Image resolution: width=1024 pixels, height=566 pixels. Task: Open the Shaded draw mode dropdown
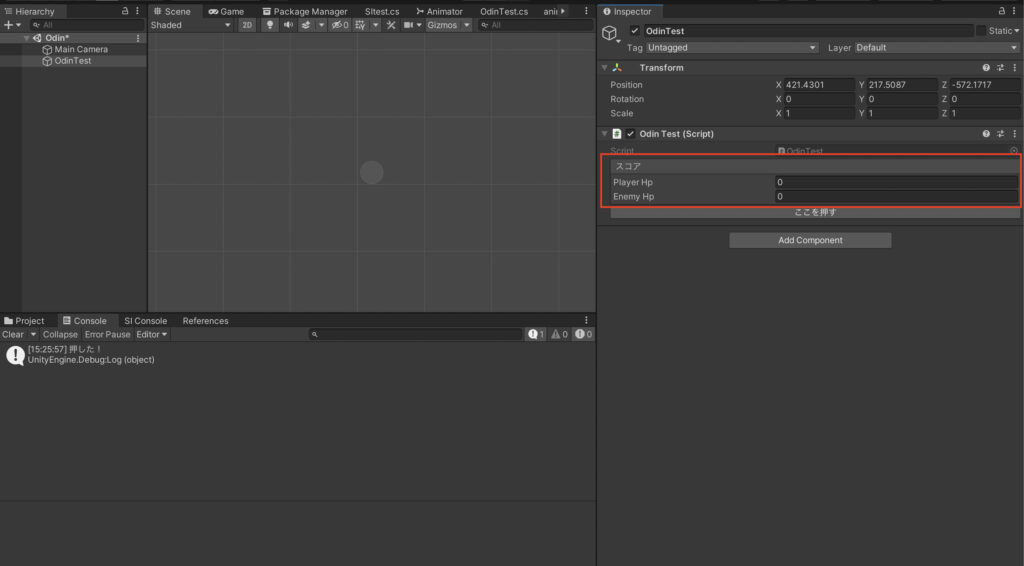click(191, 25)
